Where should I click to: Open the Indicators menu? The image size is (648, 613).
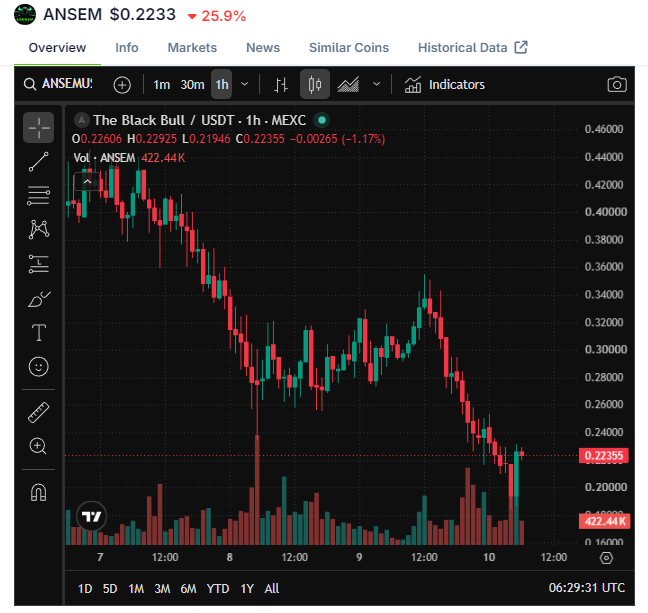[x=444, y=85]
